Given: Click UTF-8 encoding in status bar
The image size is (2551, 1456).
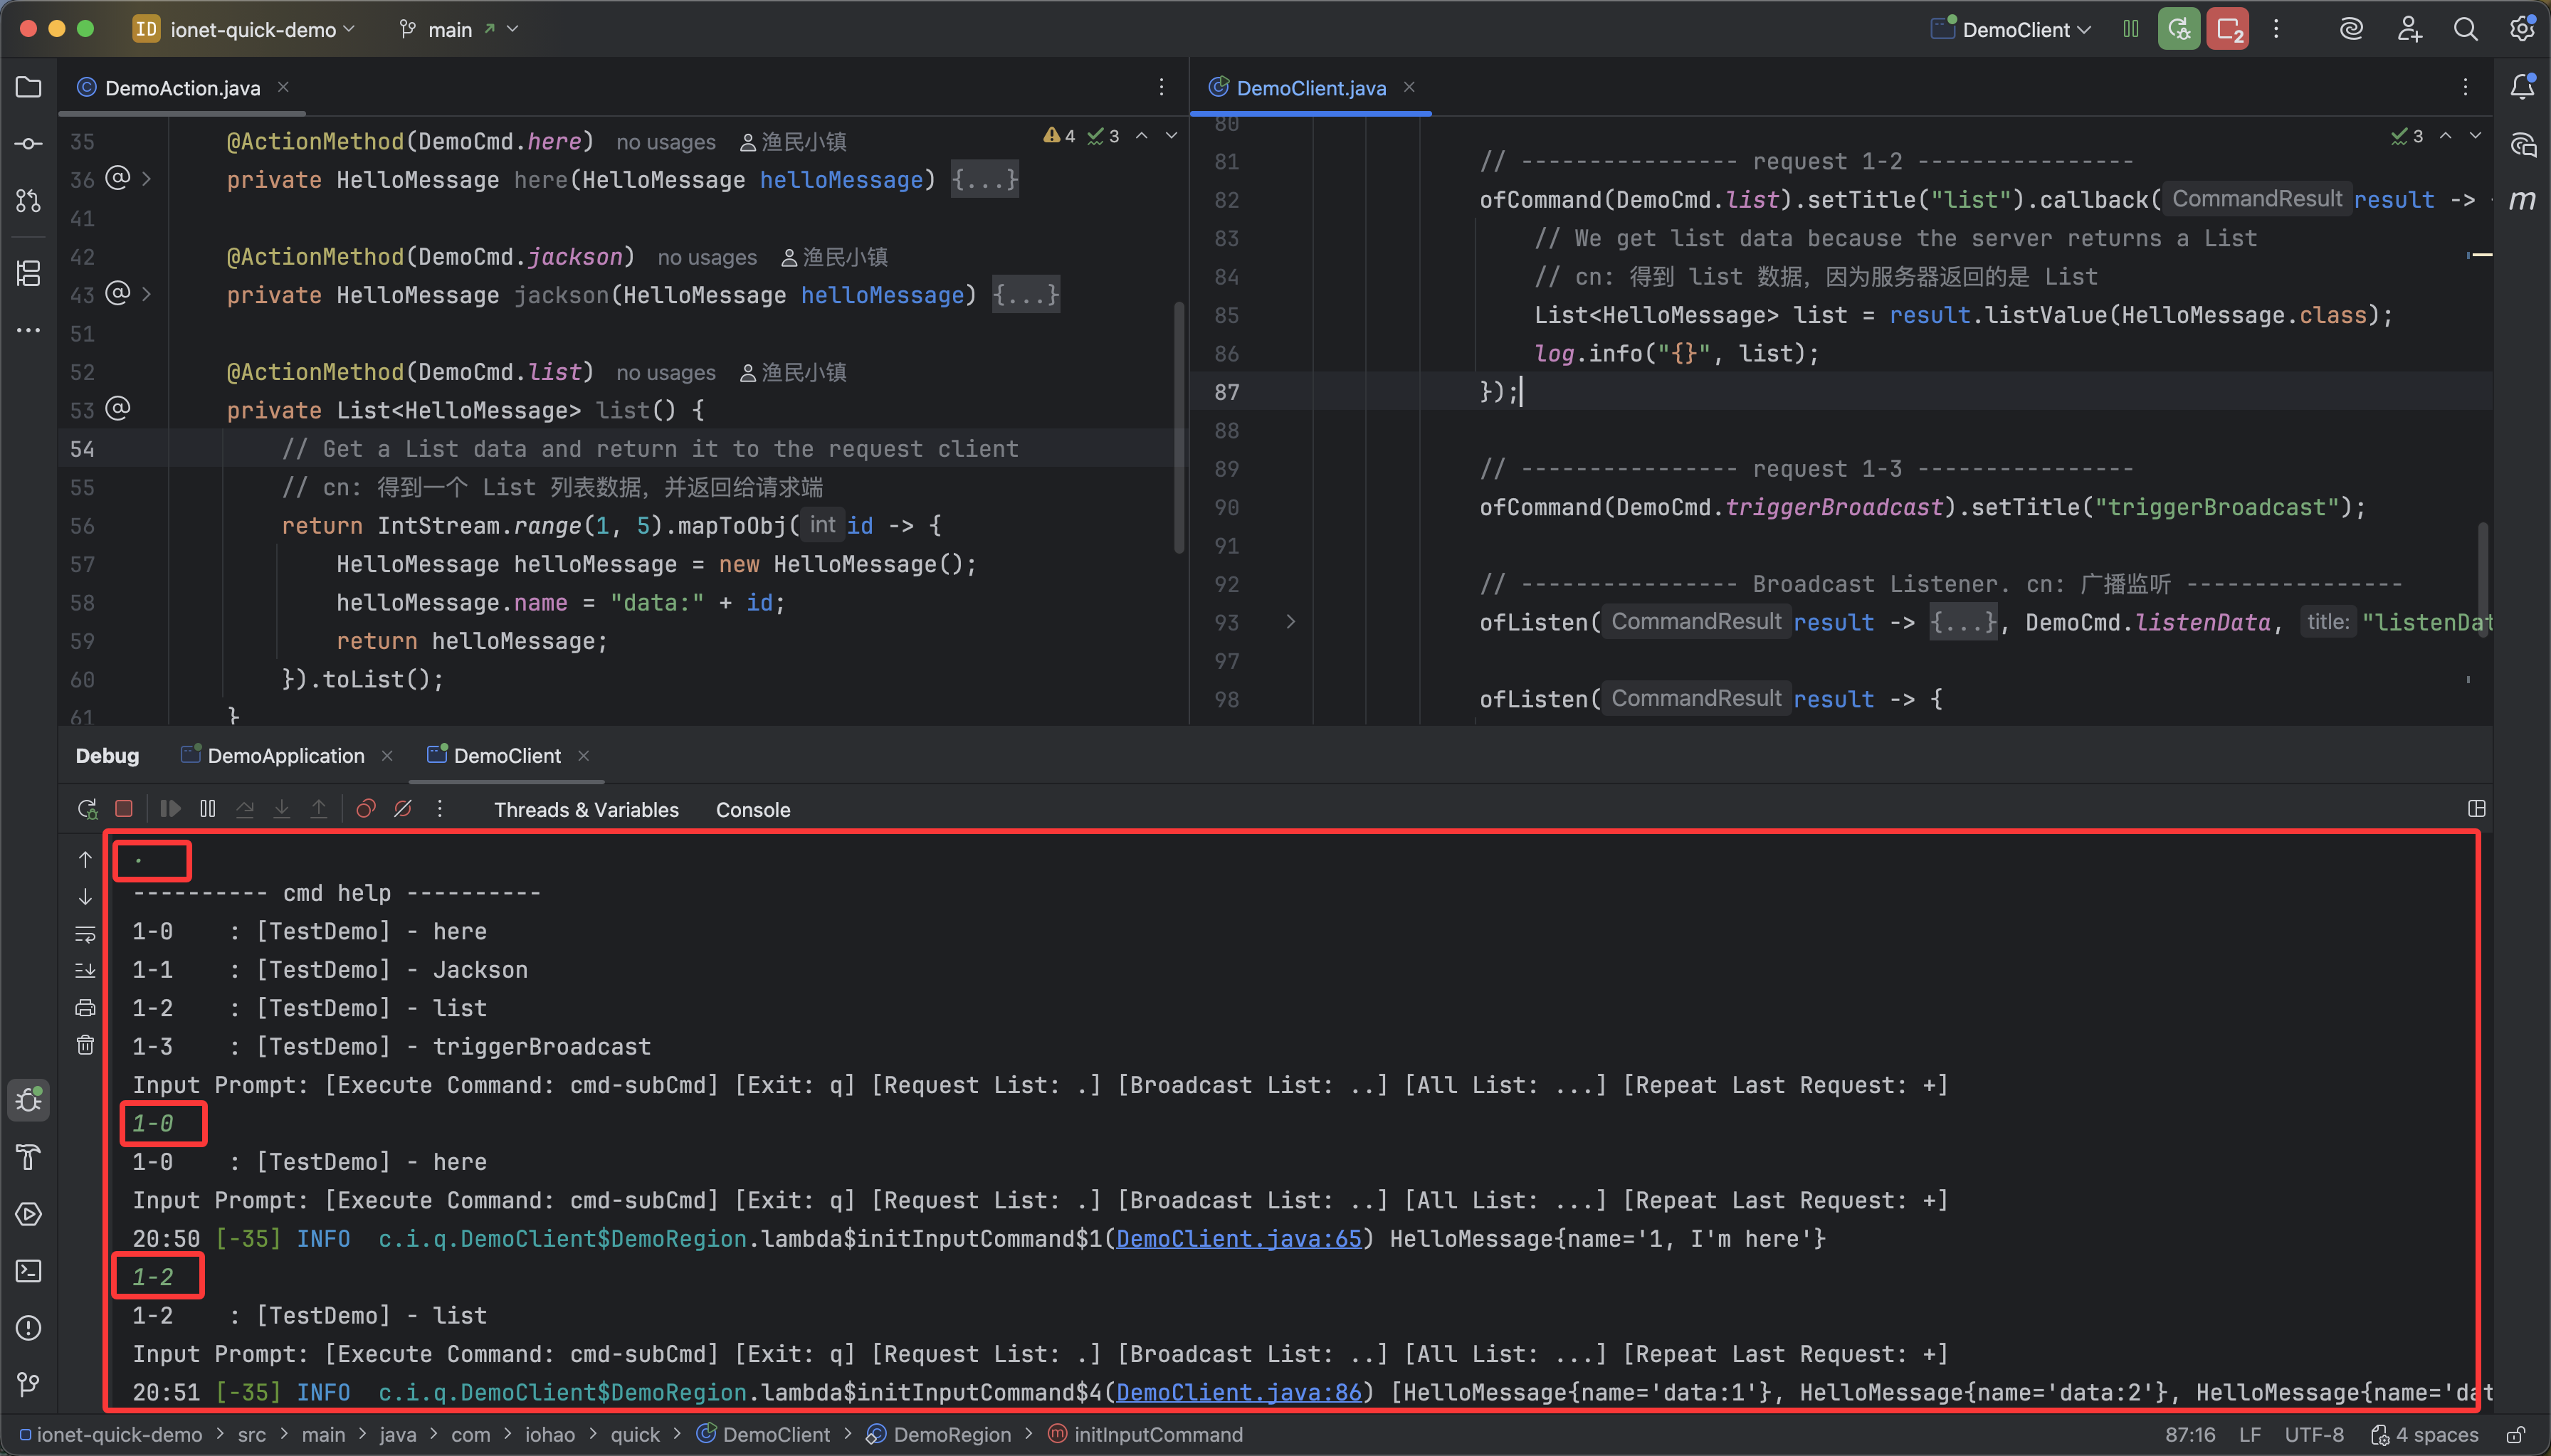Looking at the screenshot, I should [x=2313, y=1435].
